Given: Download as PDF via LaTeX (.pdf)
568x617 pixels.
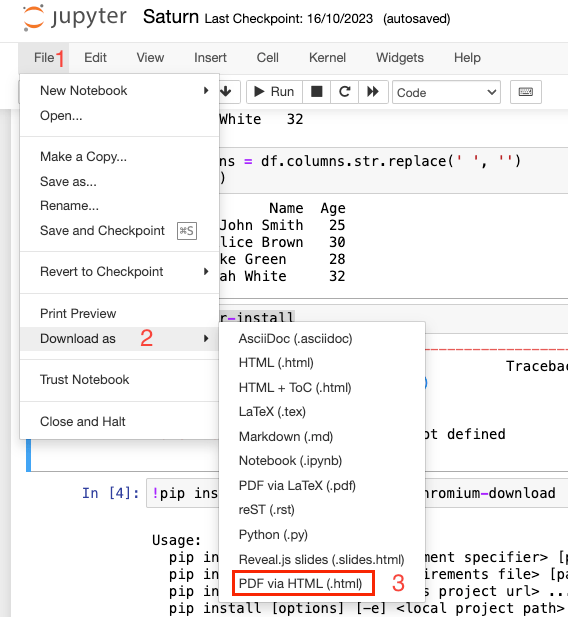Looking at the screenshot, I should pyautogui.click(x=322, y=486).
